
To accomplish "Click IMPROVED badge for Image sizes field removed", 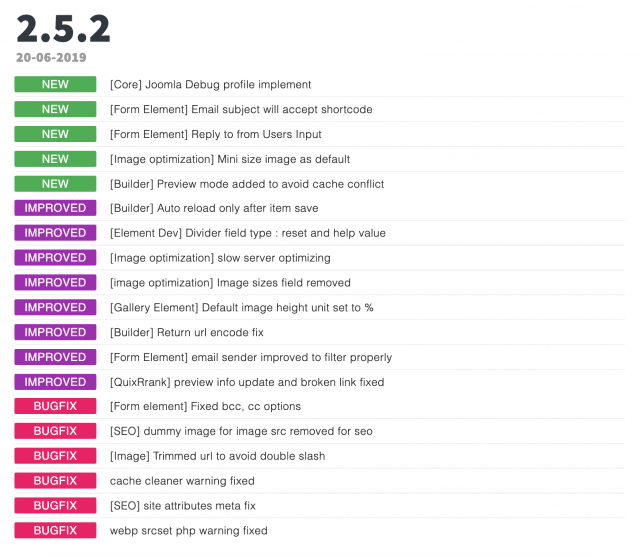I will coord(56,282).
